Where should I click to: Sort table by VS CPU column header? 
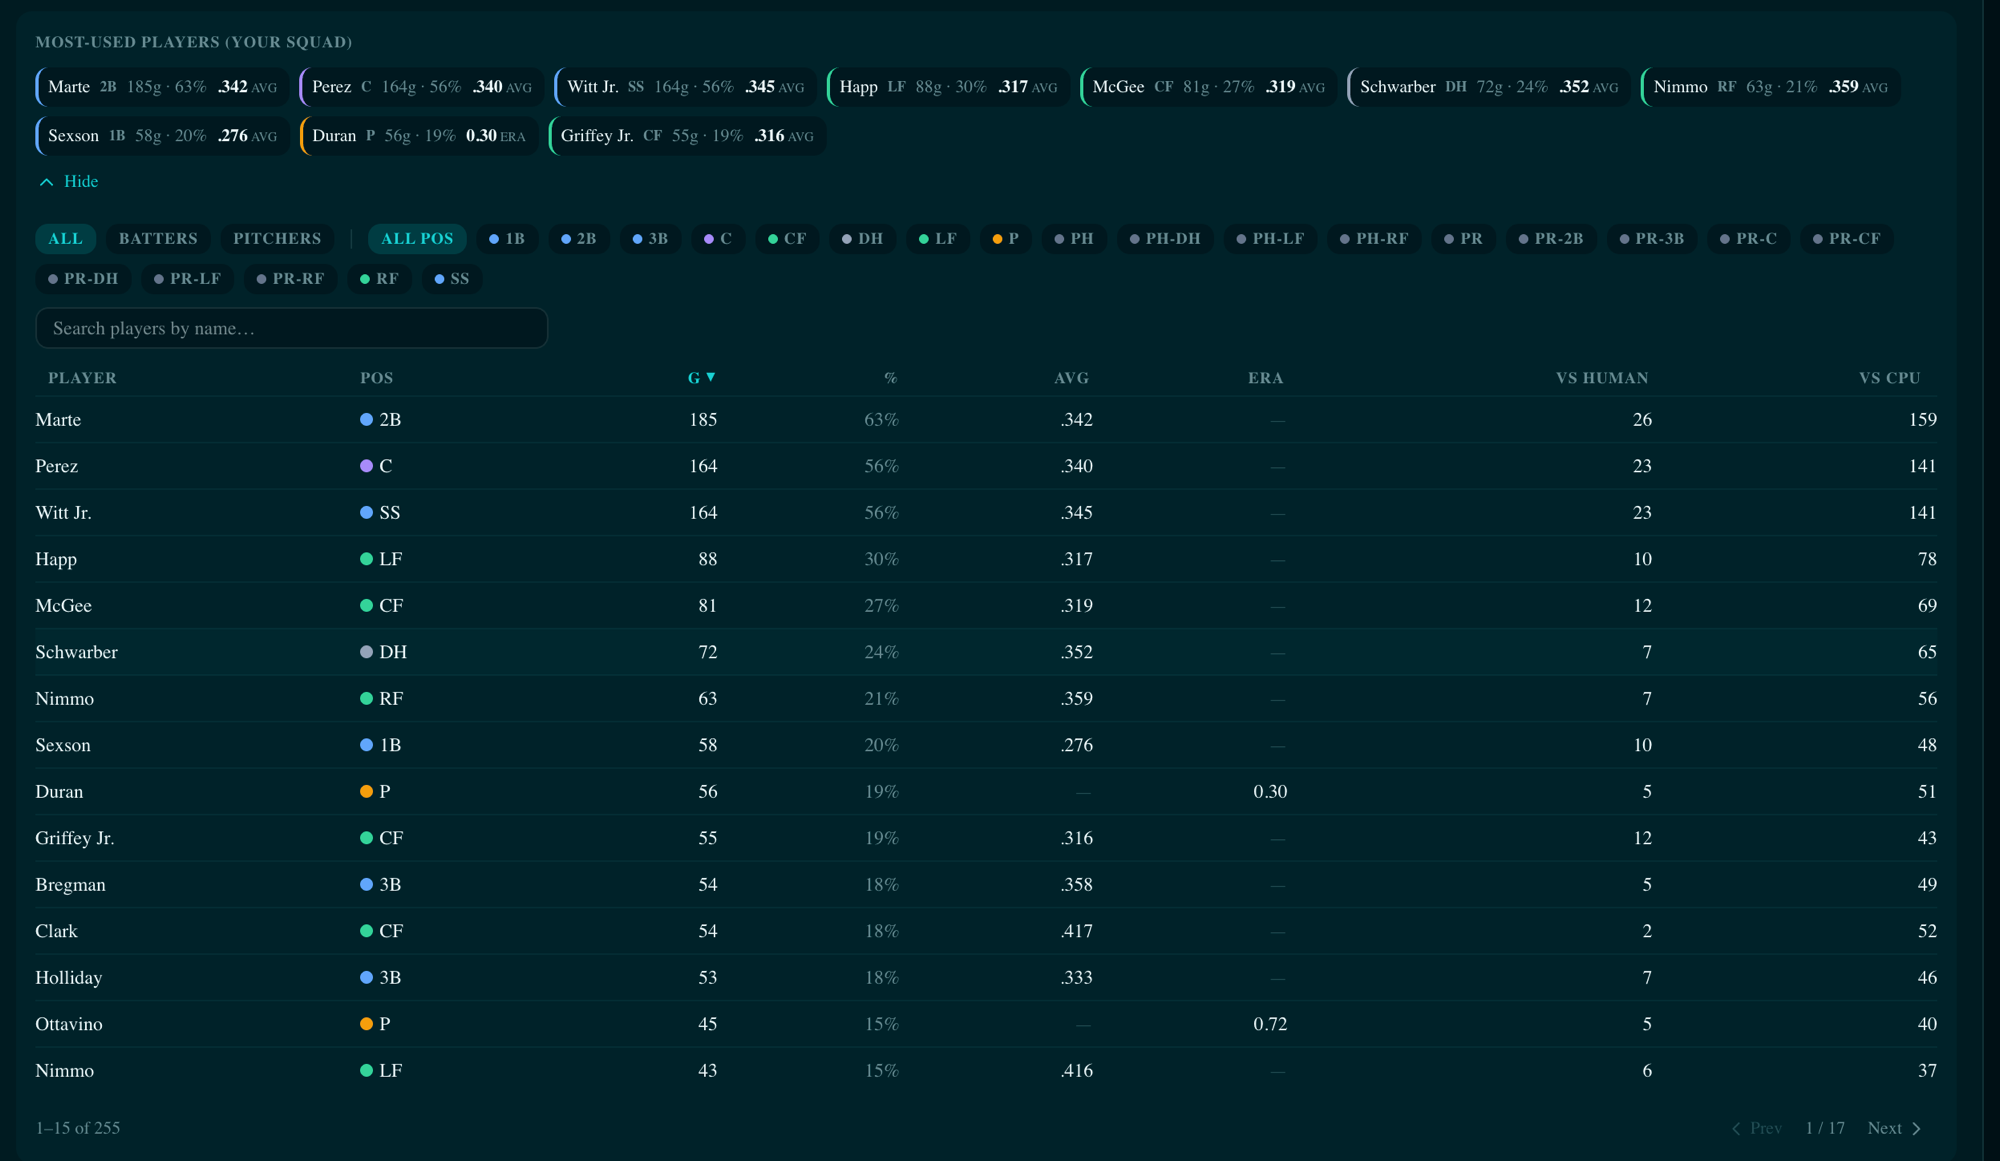point(1889,377)
